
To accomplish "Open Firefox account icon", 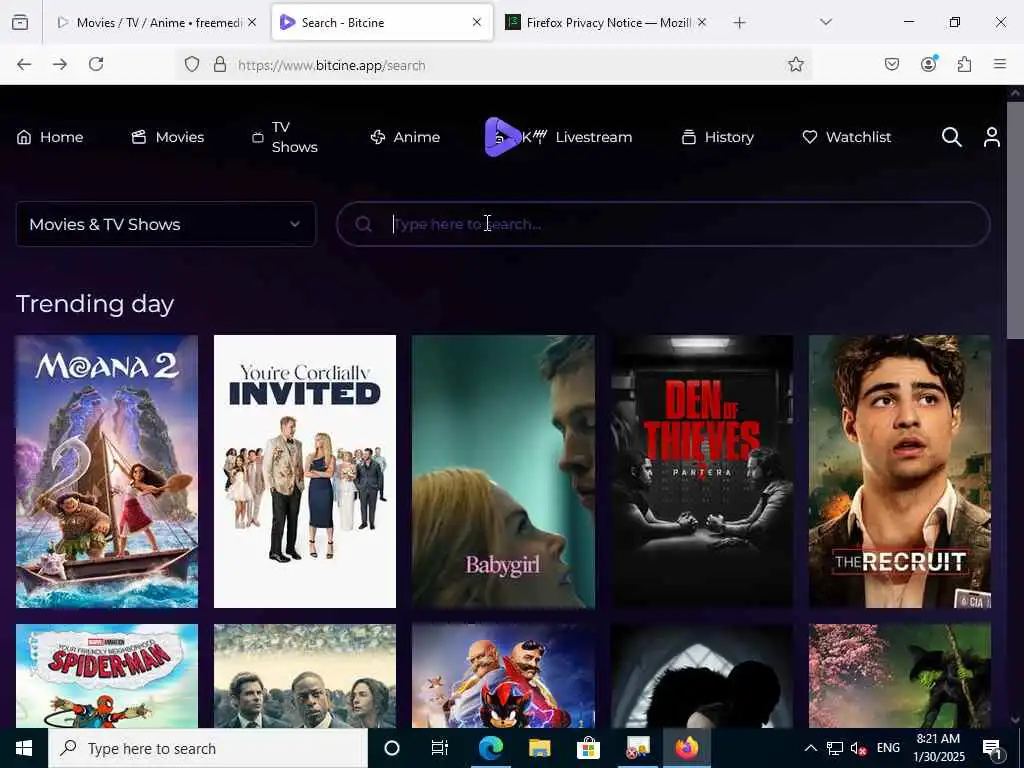I will click(x=928, y=64).
